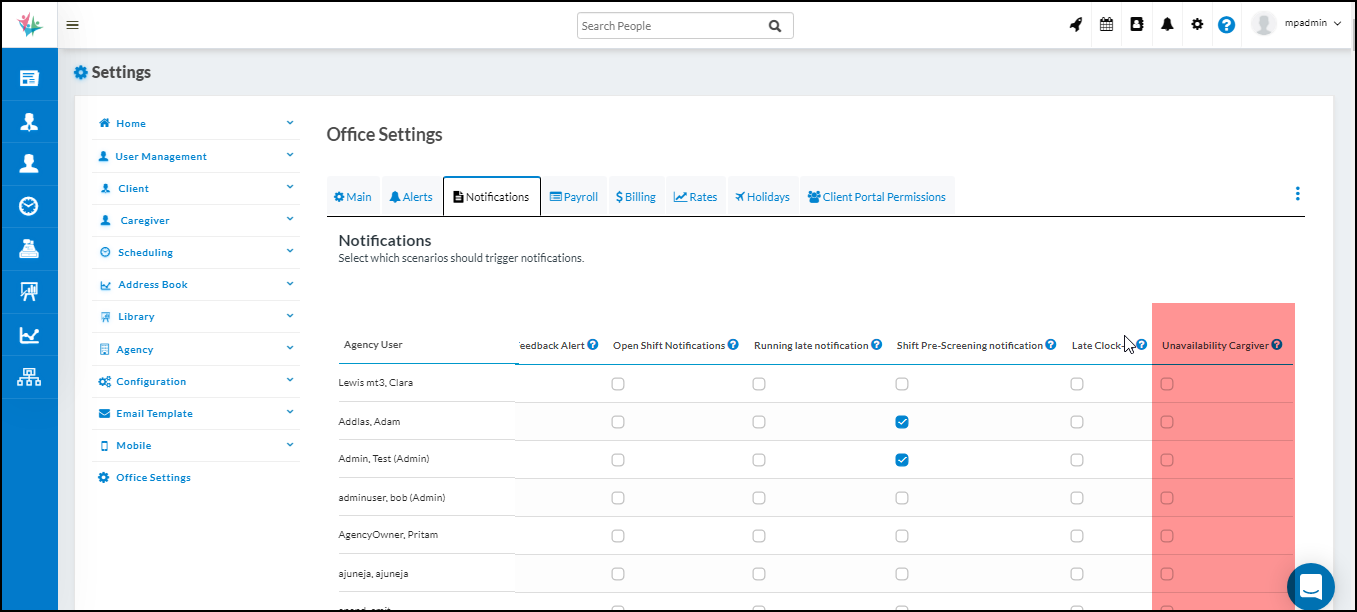Open the rocket quick-launch icon

[x=1076, y=24]
